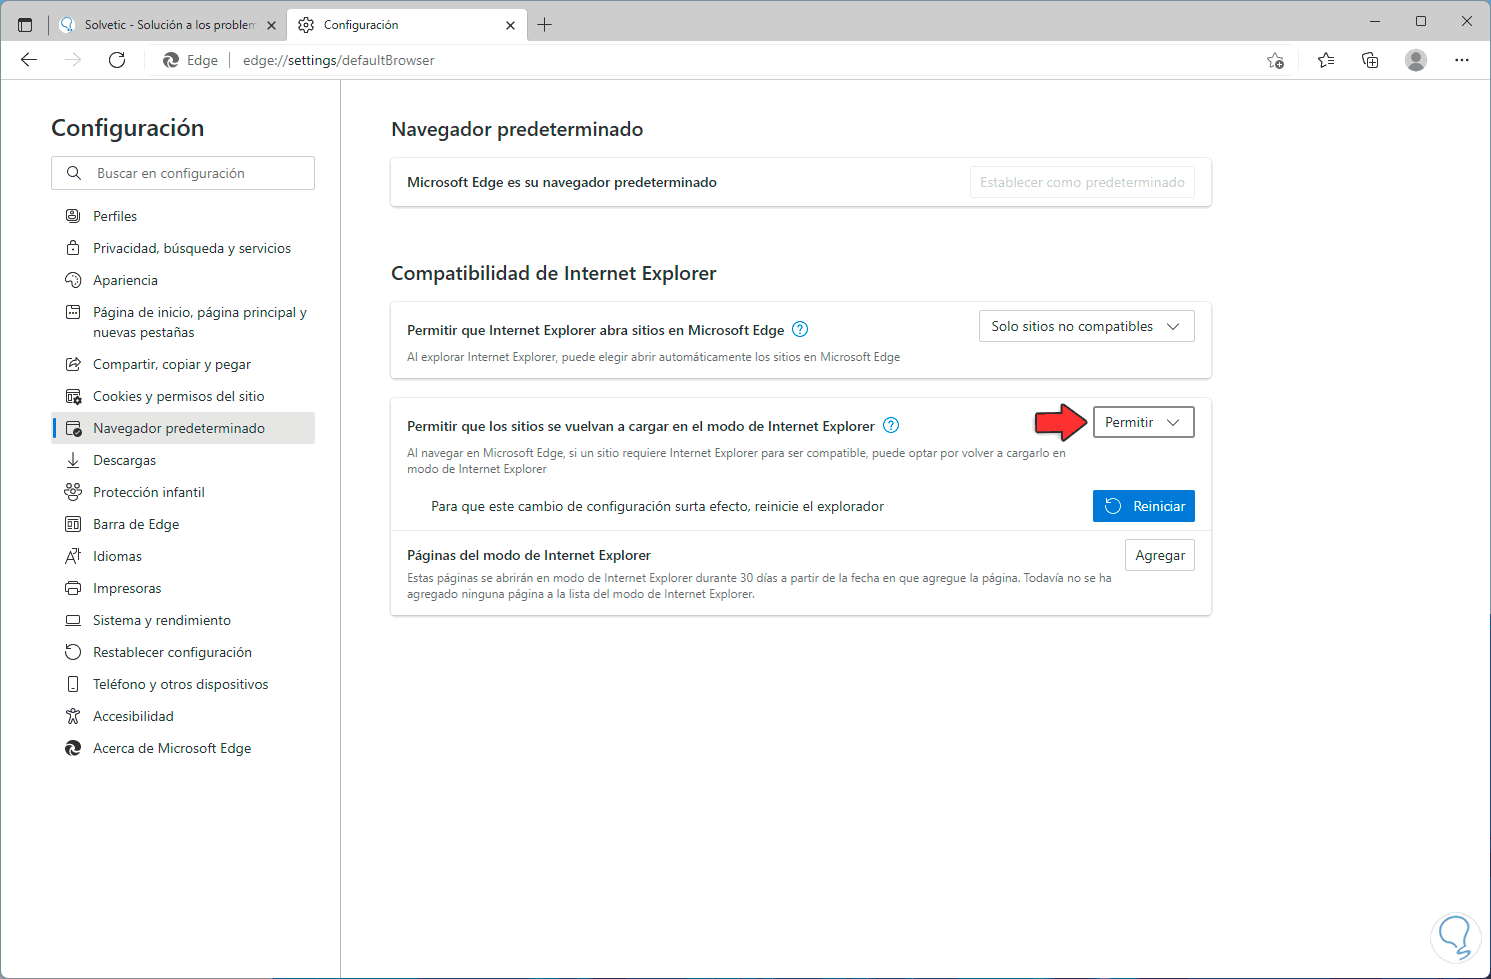Click the browser refresh icon
This screenshot has width=1491, height=979.
click(x=117, y=60)
